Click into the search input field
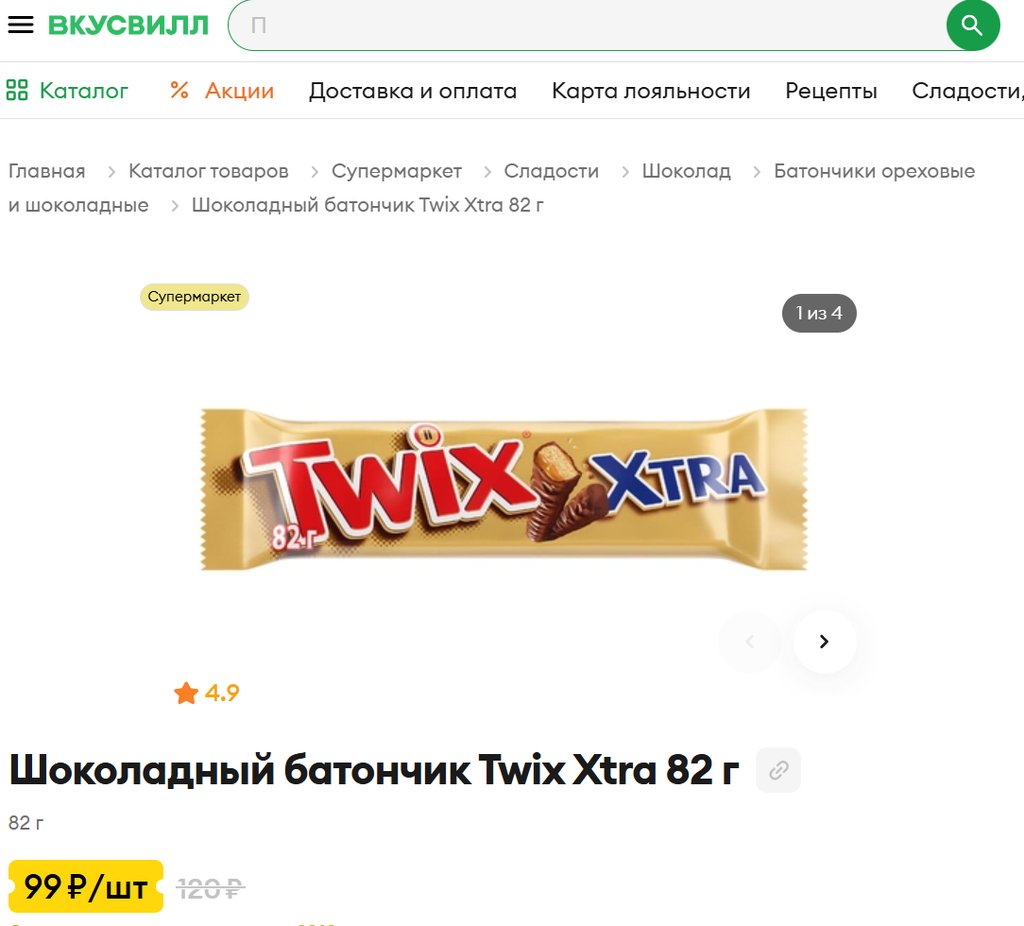Image resolution: width=1024 pixels, height=926 pixels. [x=588, y=25]
